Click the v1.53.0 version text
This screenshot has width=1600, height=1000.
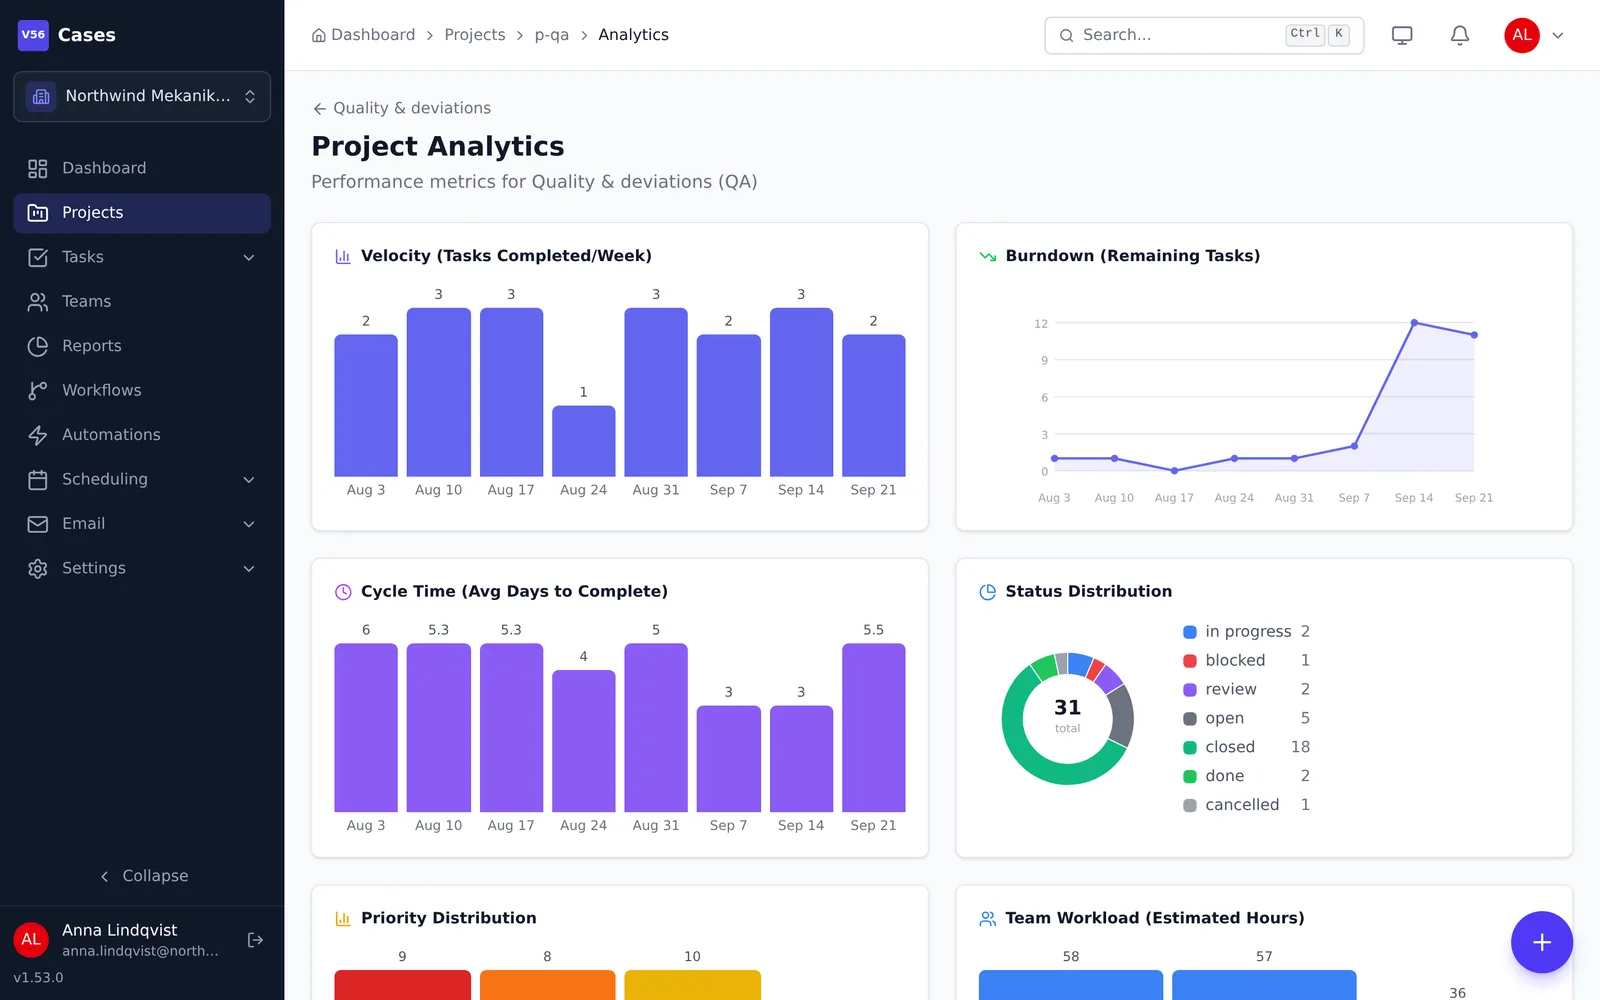tap(38, 978)
